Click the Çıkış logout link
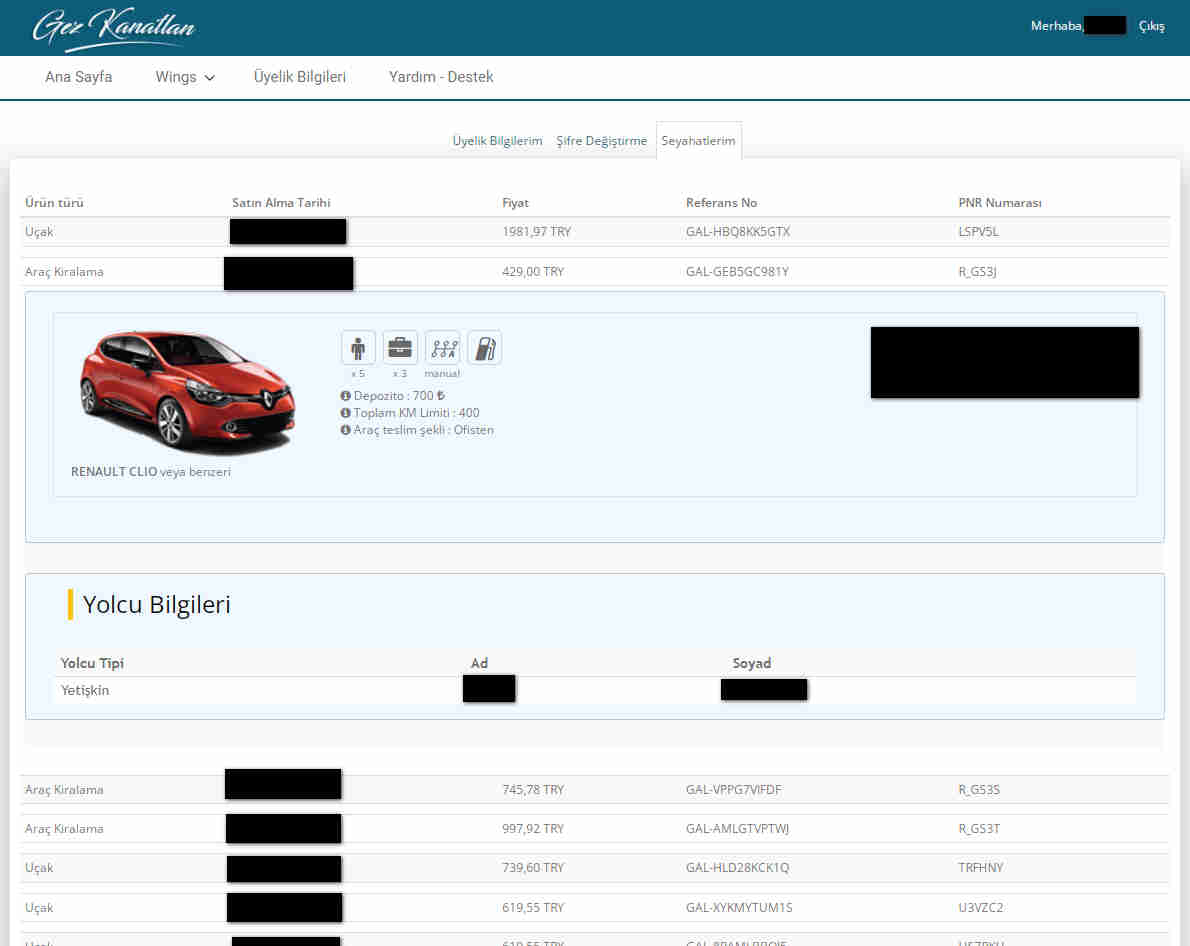This screenshot has width=1190, height=946. (1151, 27)
